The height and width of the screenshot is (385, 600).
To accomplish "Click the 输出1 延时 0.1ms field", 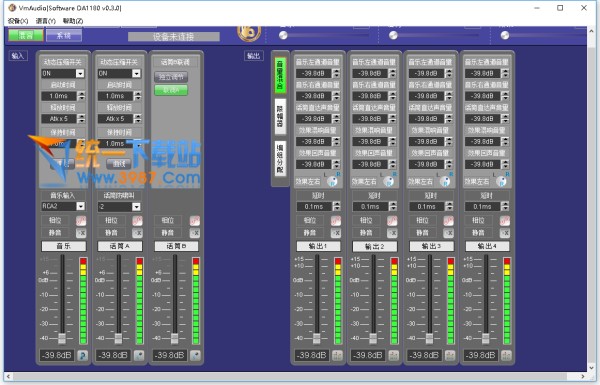I will pos(314,207).
